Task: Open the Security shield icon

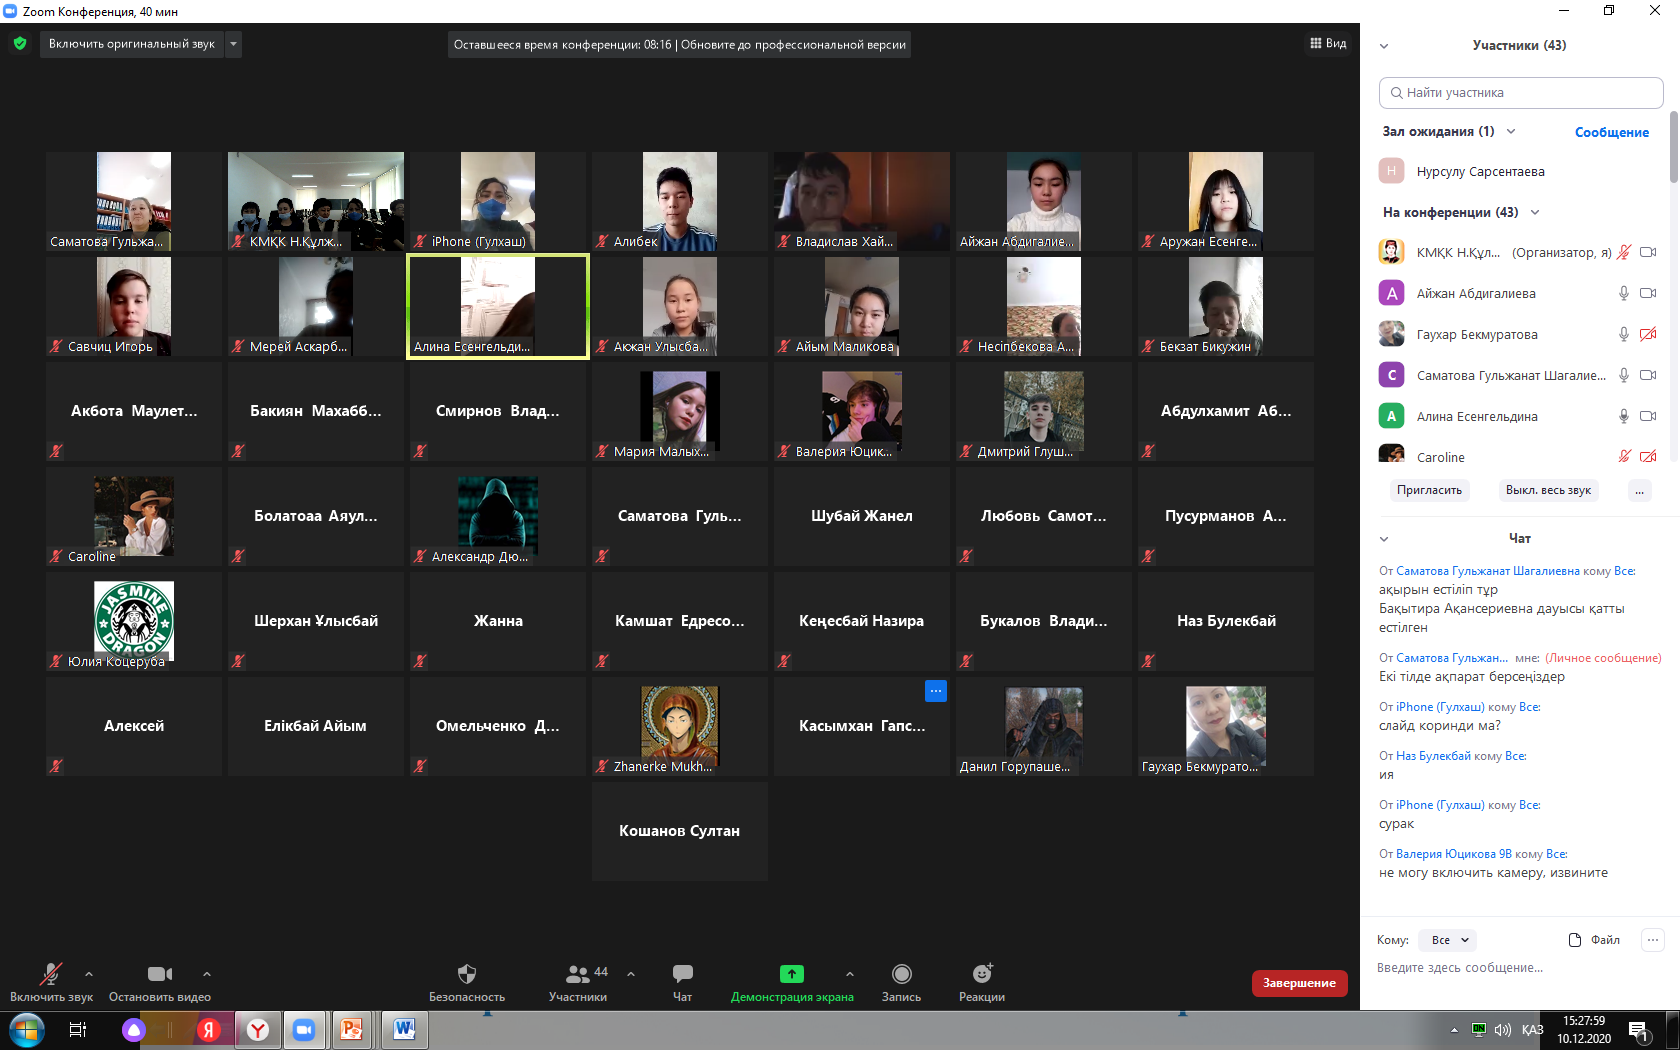Action: pos(466,974)
